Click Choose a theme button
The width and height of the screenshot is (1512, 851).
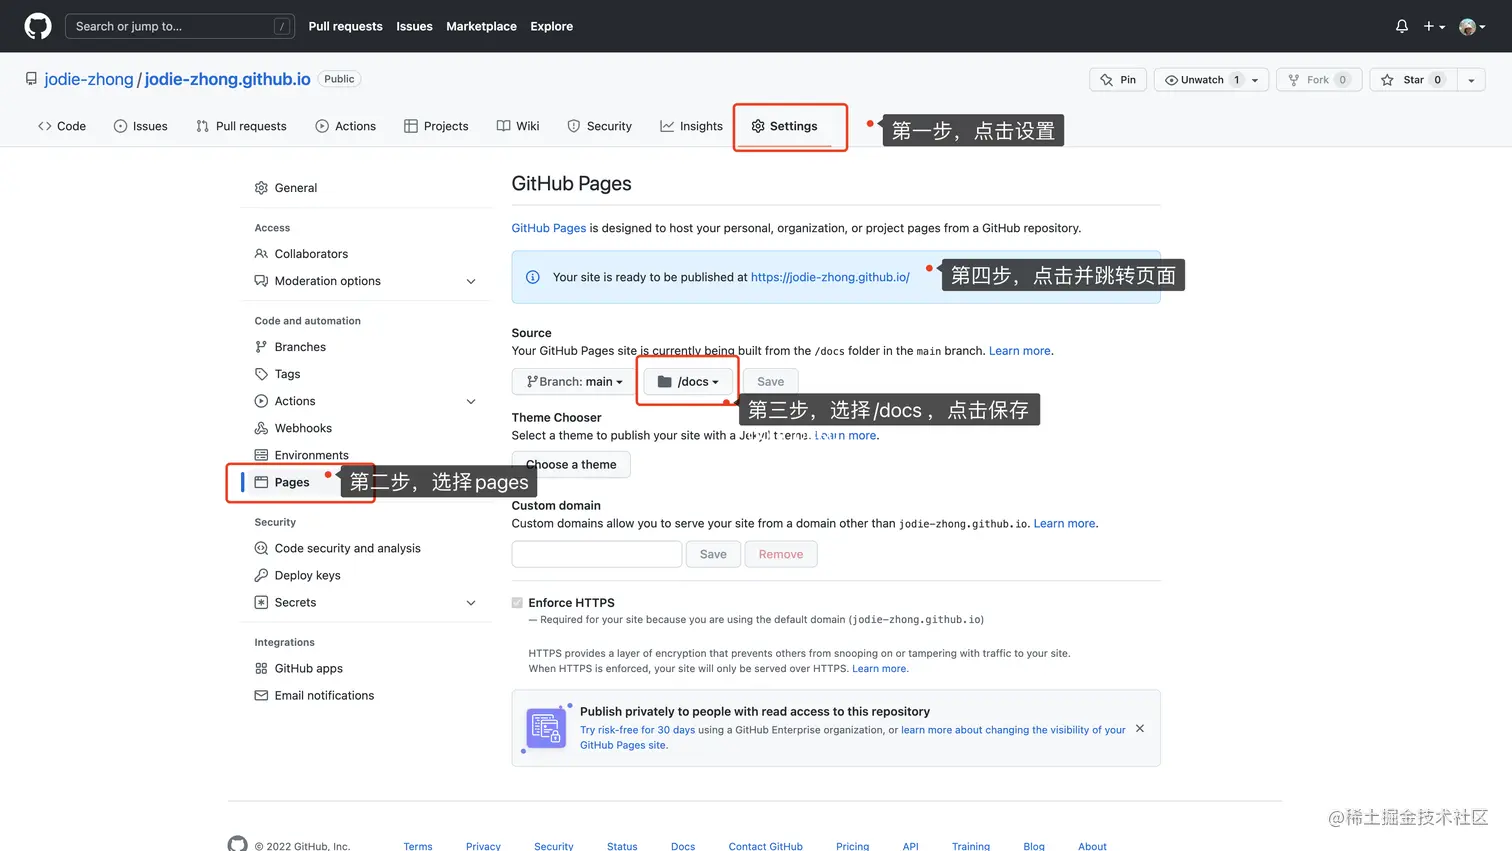[x=571, y=465]
